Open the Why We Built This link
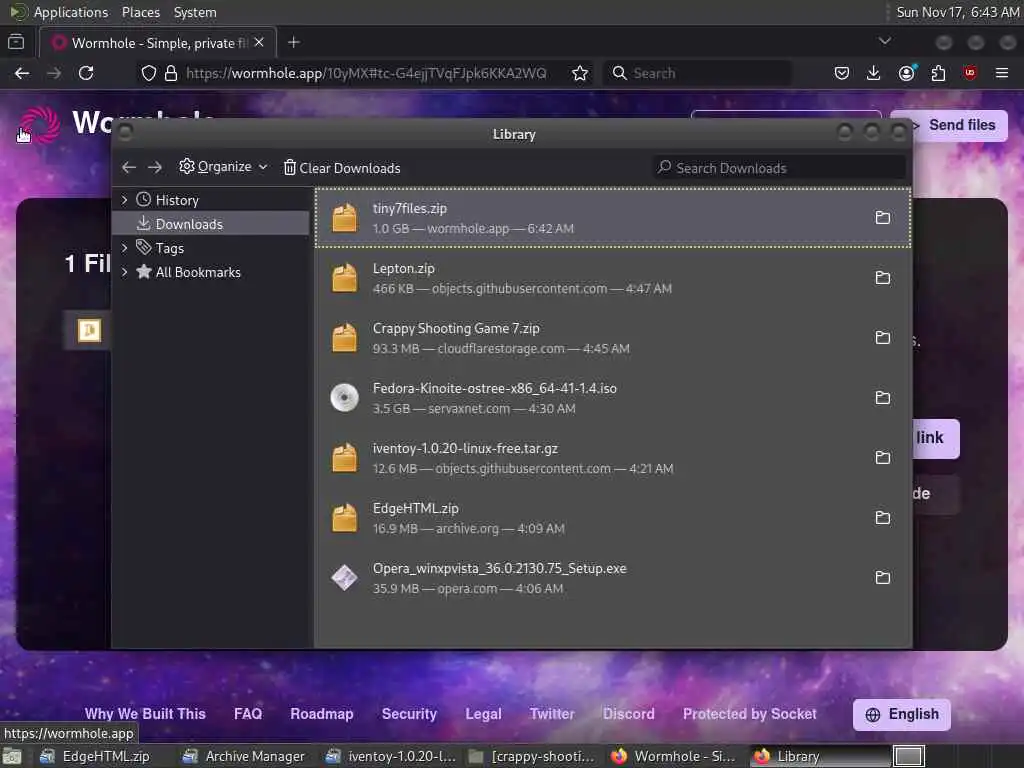The image size is (1024, 768). point(145,714)
